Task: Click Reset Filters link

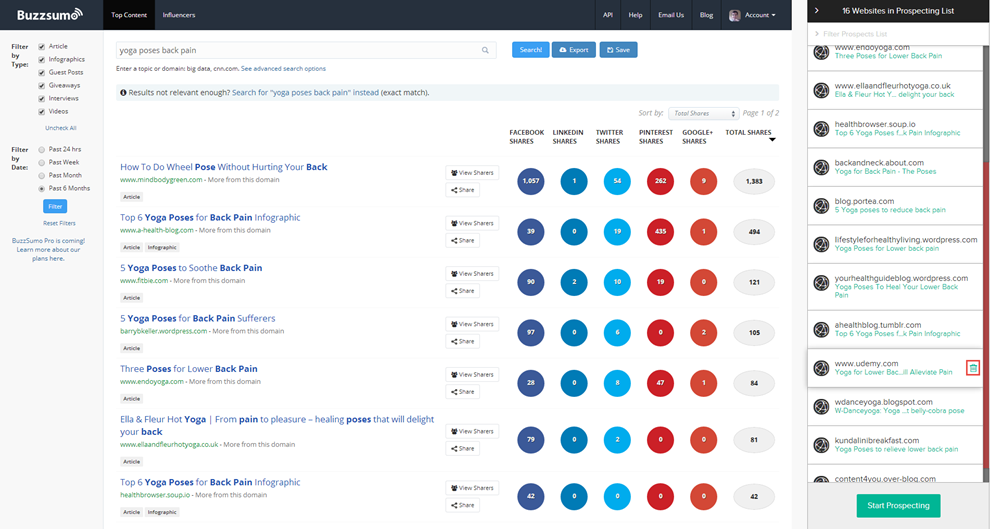Action: [59, 223]
